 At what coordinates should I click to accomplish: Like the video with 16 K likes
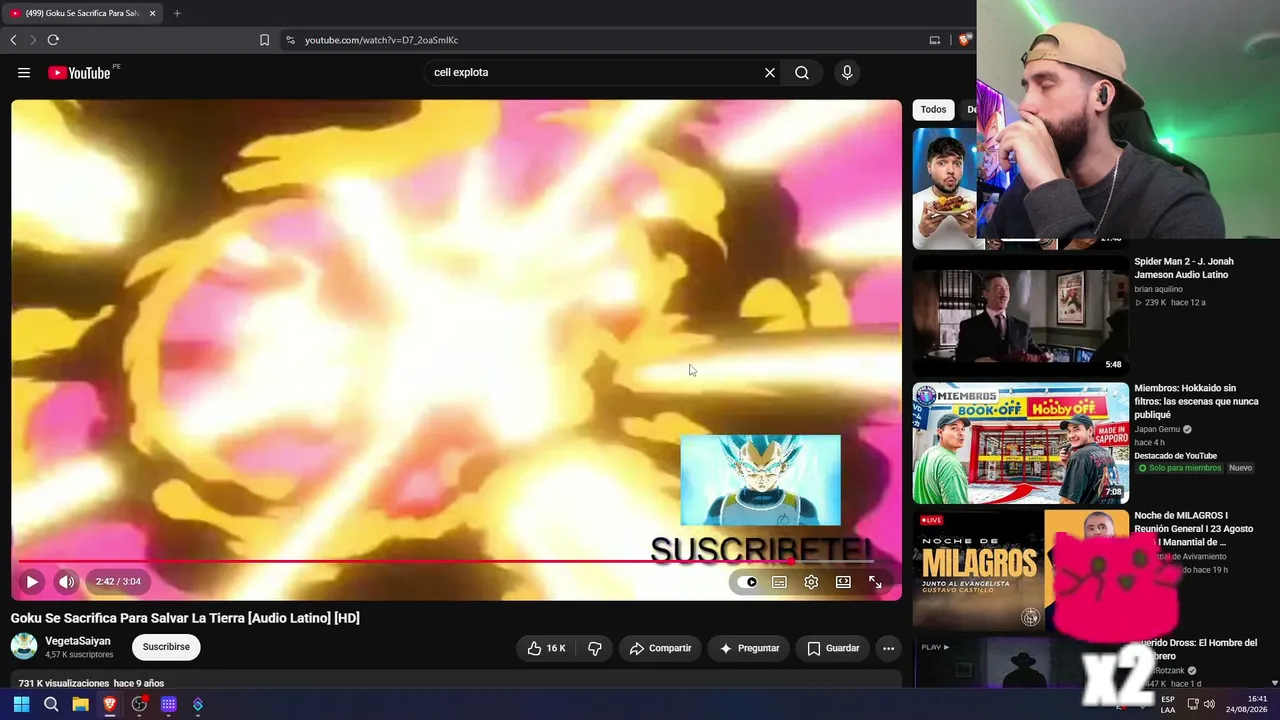(546, 648)
